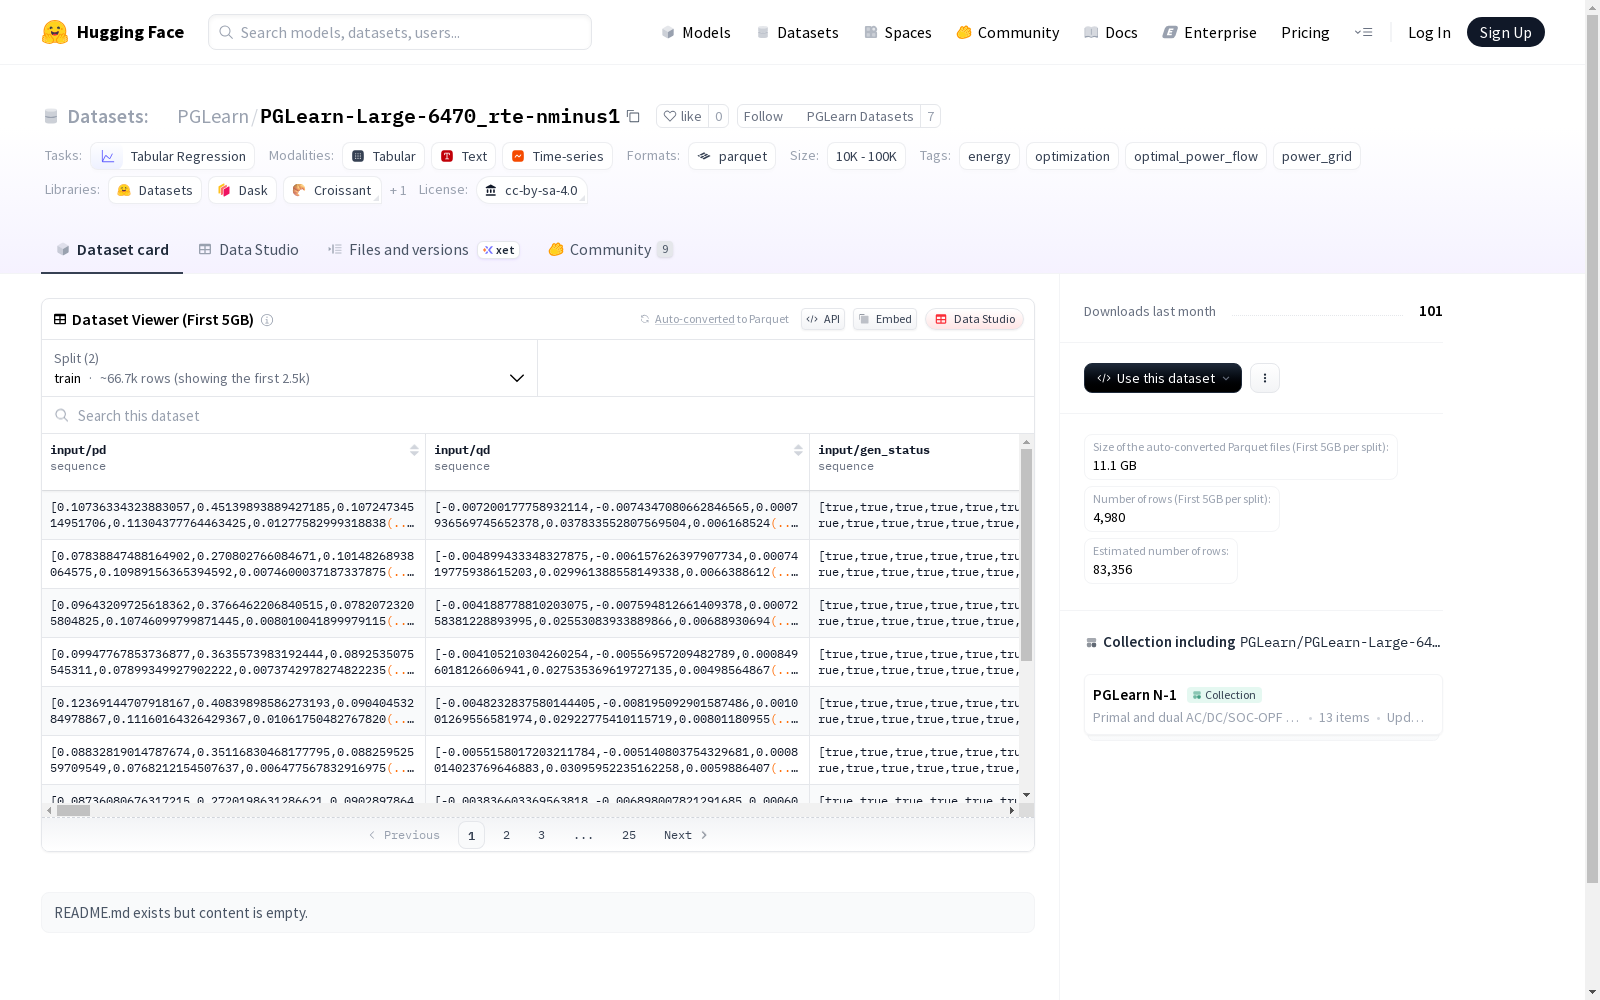Open Data Studio from viewer header
The width and height of the screenshot is (1600, 1000).
click(x=974, y=319)
